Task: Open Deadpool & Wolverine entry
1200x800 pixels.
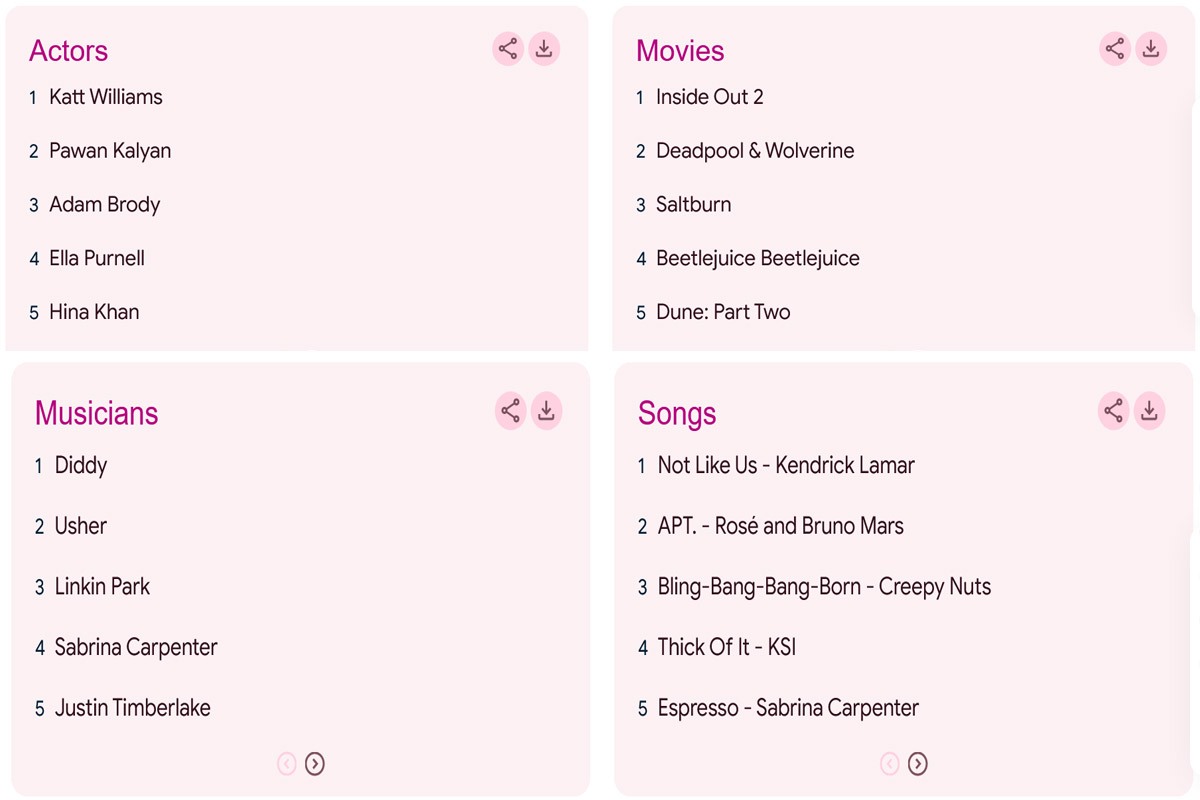Action: point(755,151)
